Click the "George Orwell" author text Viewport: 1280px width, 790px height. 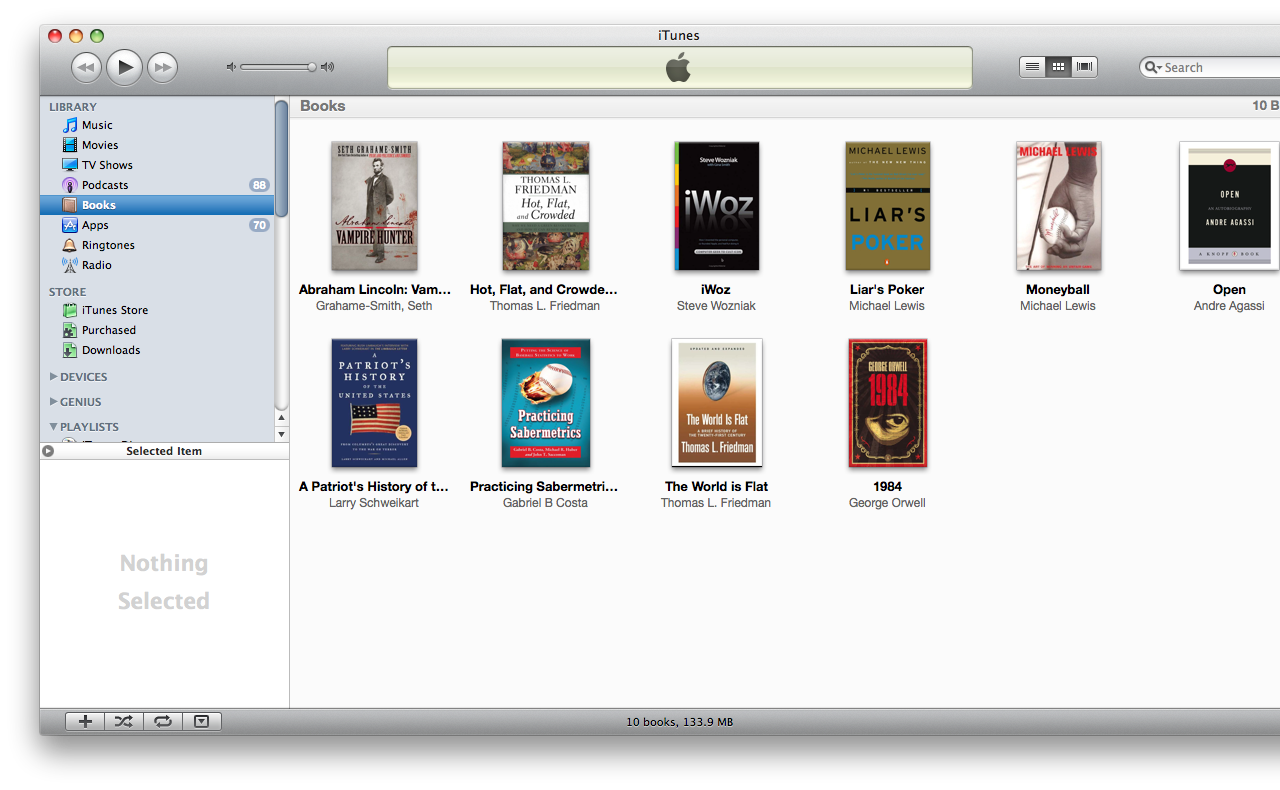(888, 503)
